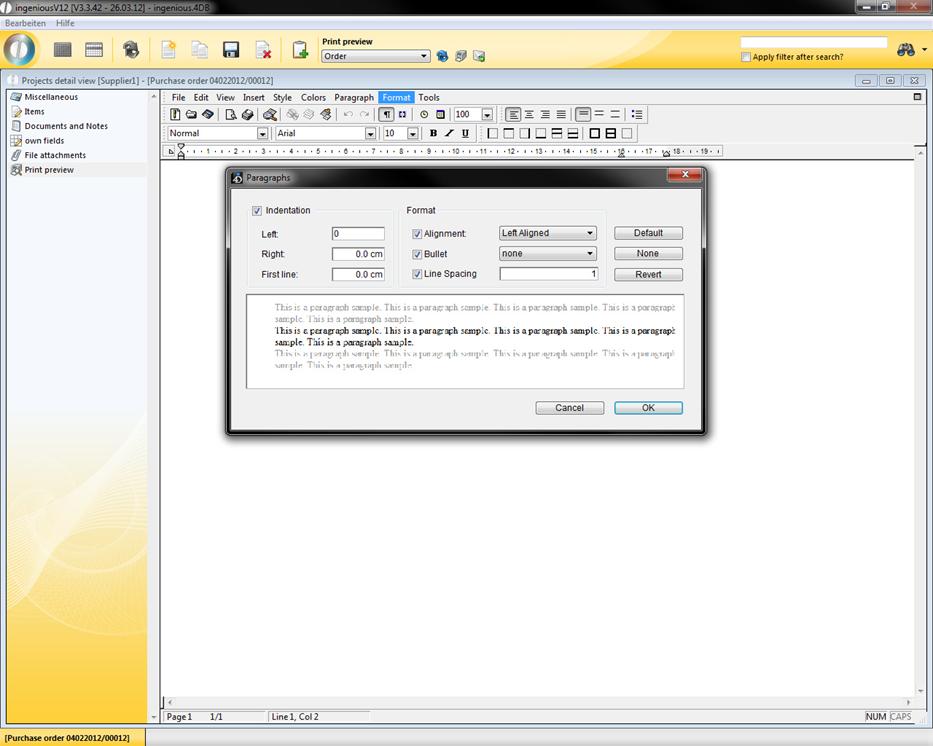Select File attachments in left sidebar
Image resolution: width=933 pixels, height=746 pixels.
pos(55,155)
